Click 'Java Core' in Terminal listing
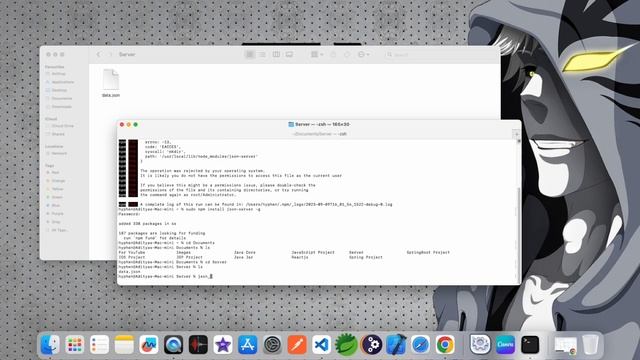 (x=244, y=252)
